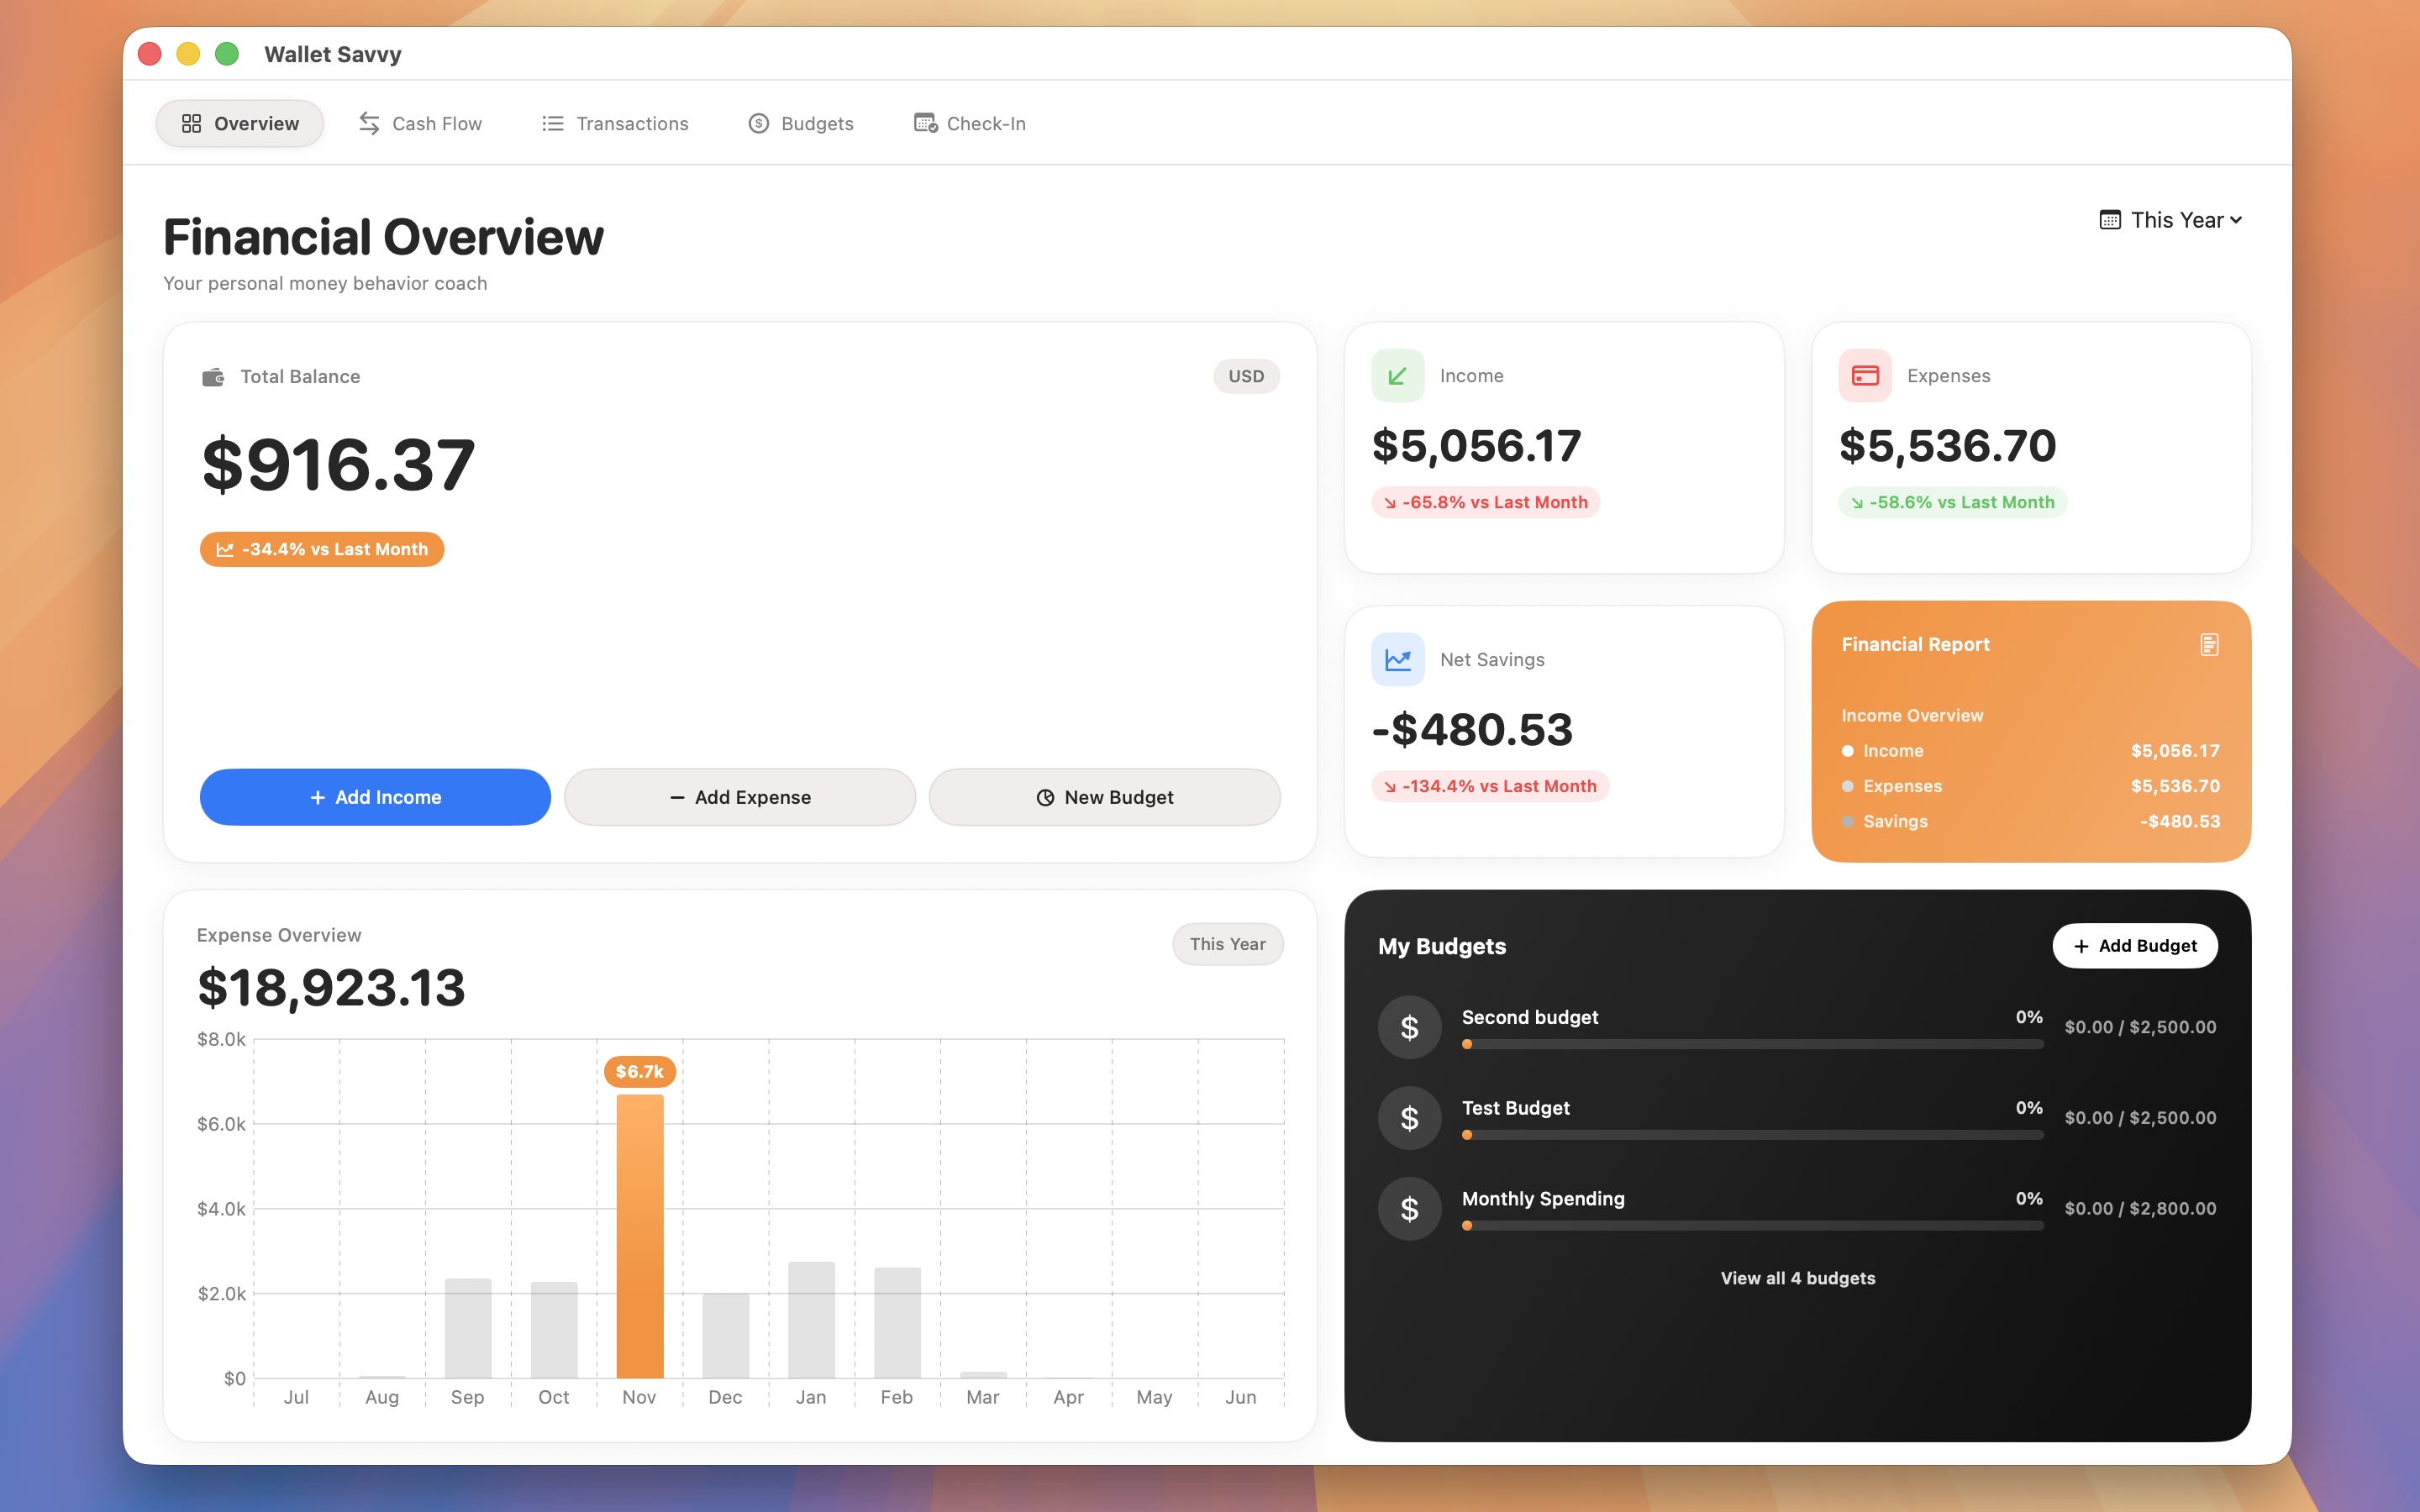Click the Budgets dollar coin icon
This screenshot has height=1512, width=2420.
[759, 123]
